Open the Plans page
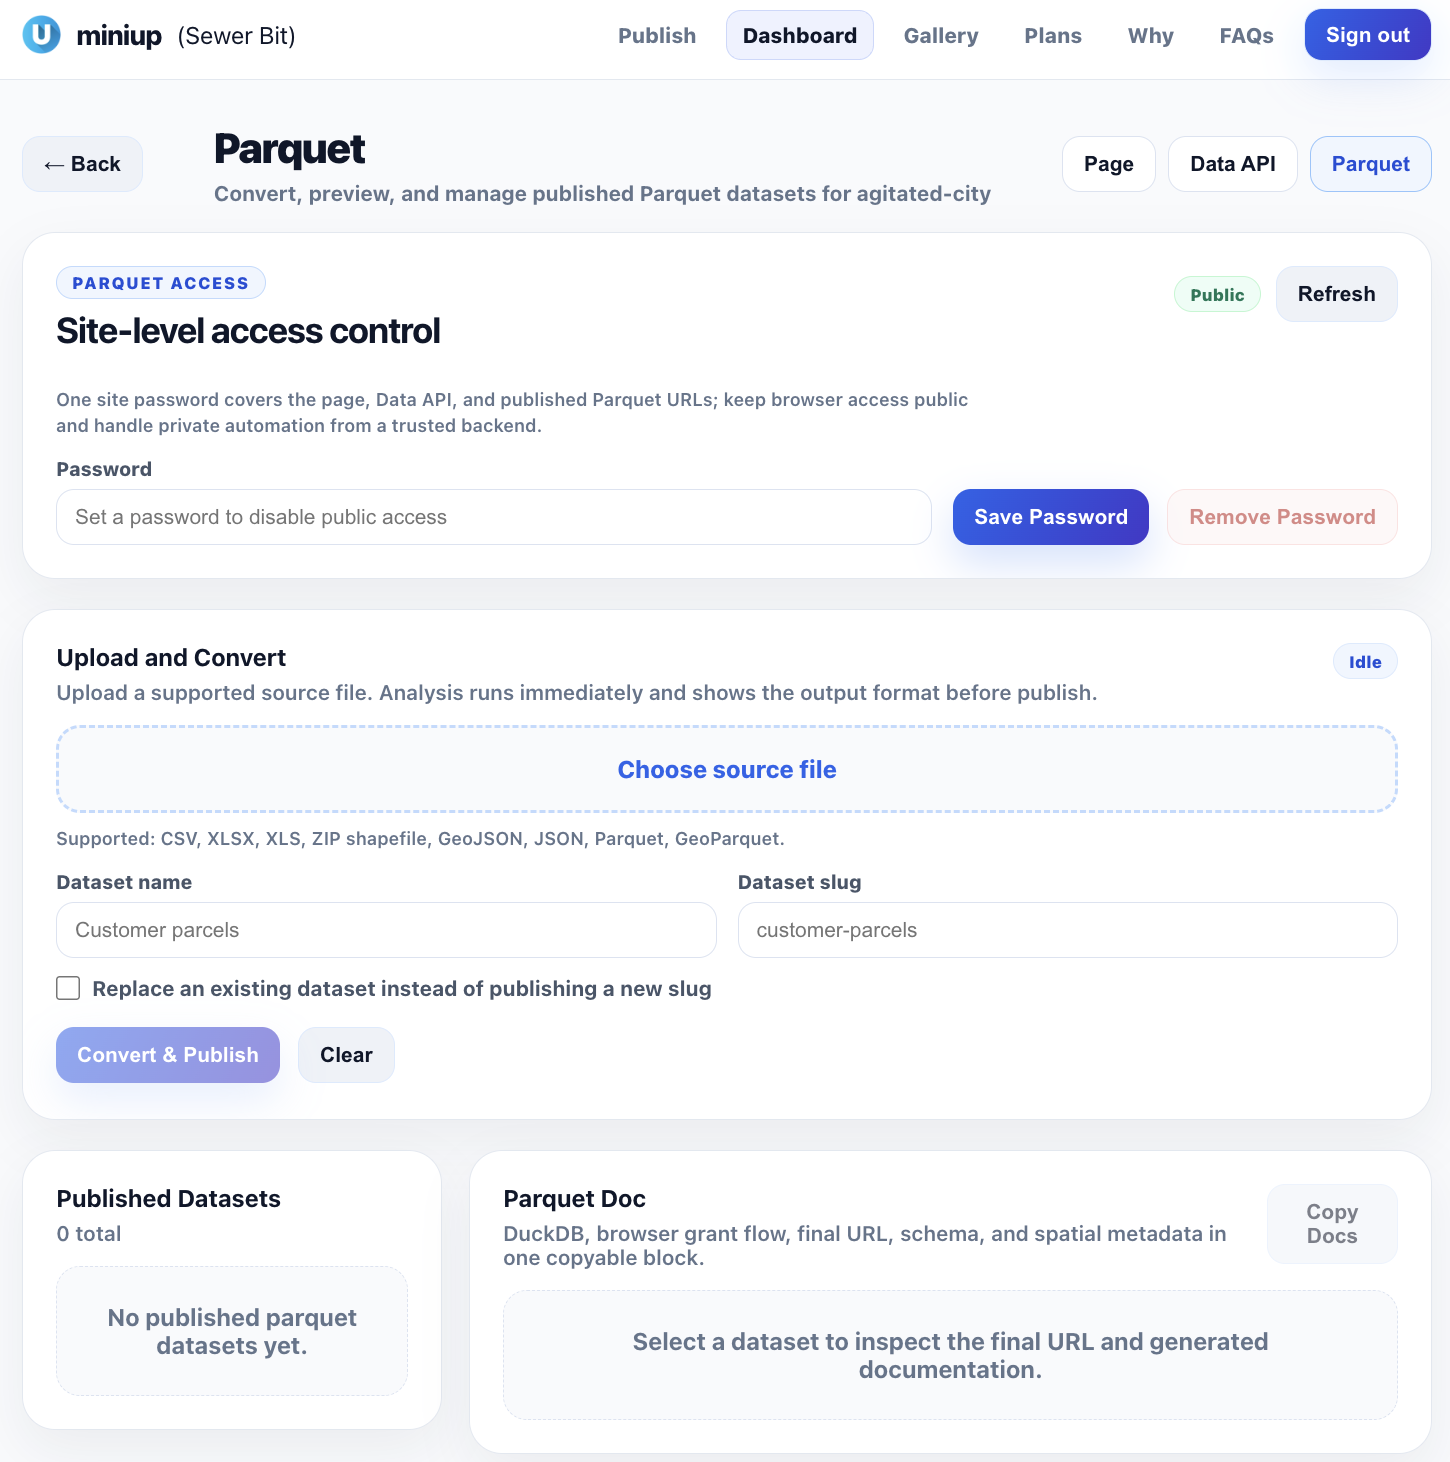Screen dimensions: 1450x1462 click(x=1052, y=35)
